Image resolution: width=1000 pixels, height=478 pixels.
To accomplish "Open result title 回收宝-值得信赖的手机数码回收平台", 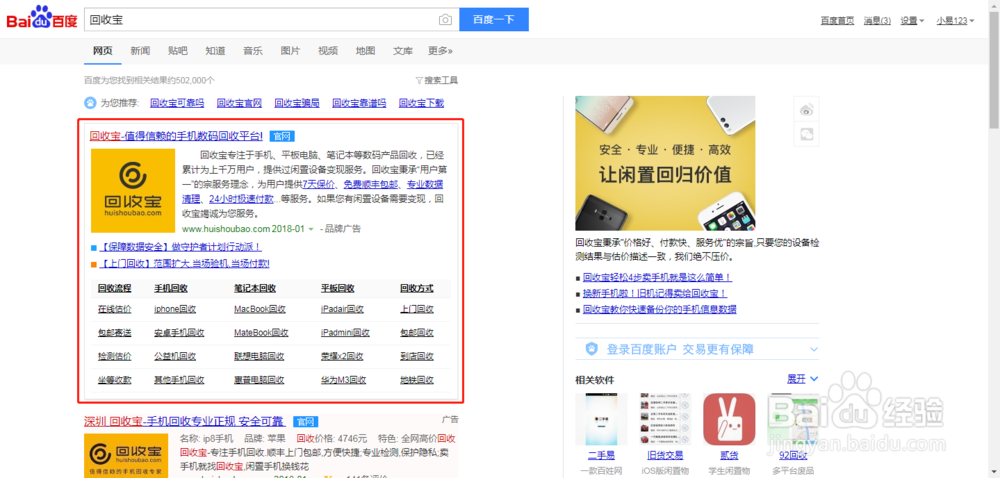I will [177, 135].
